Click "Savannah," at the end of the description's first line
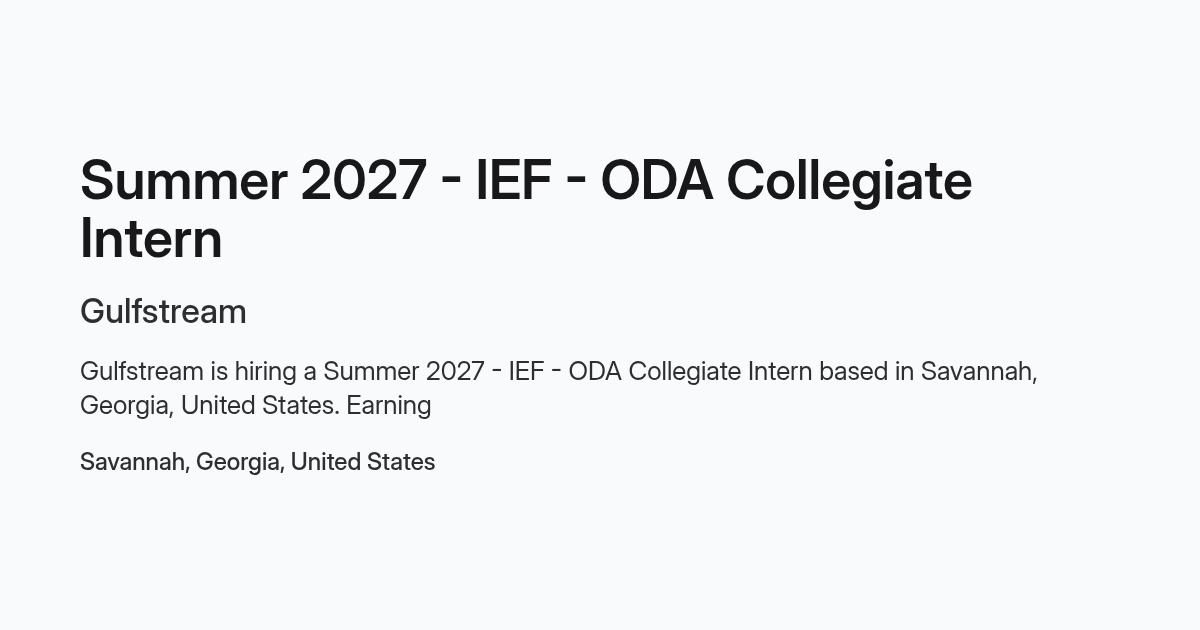1200x630 pixels. [979, 372]
